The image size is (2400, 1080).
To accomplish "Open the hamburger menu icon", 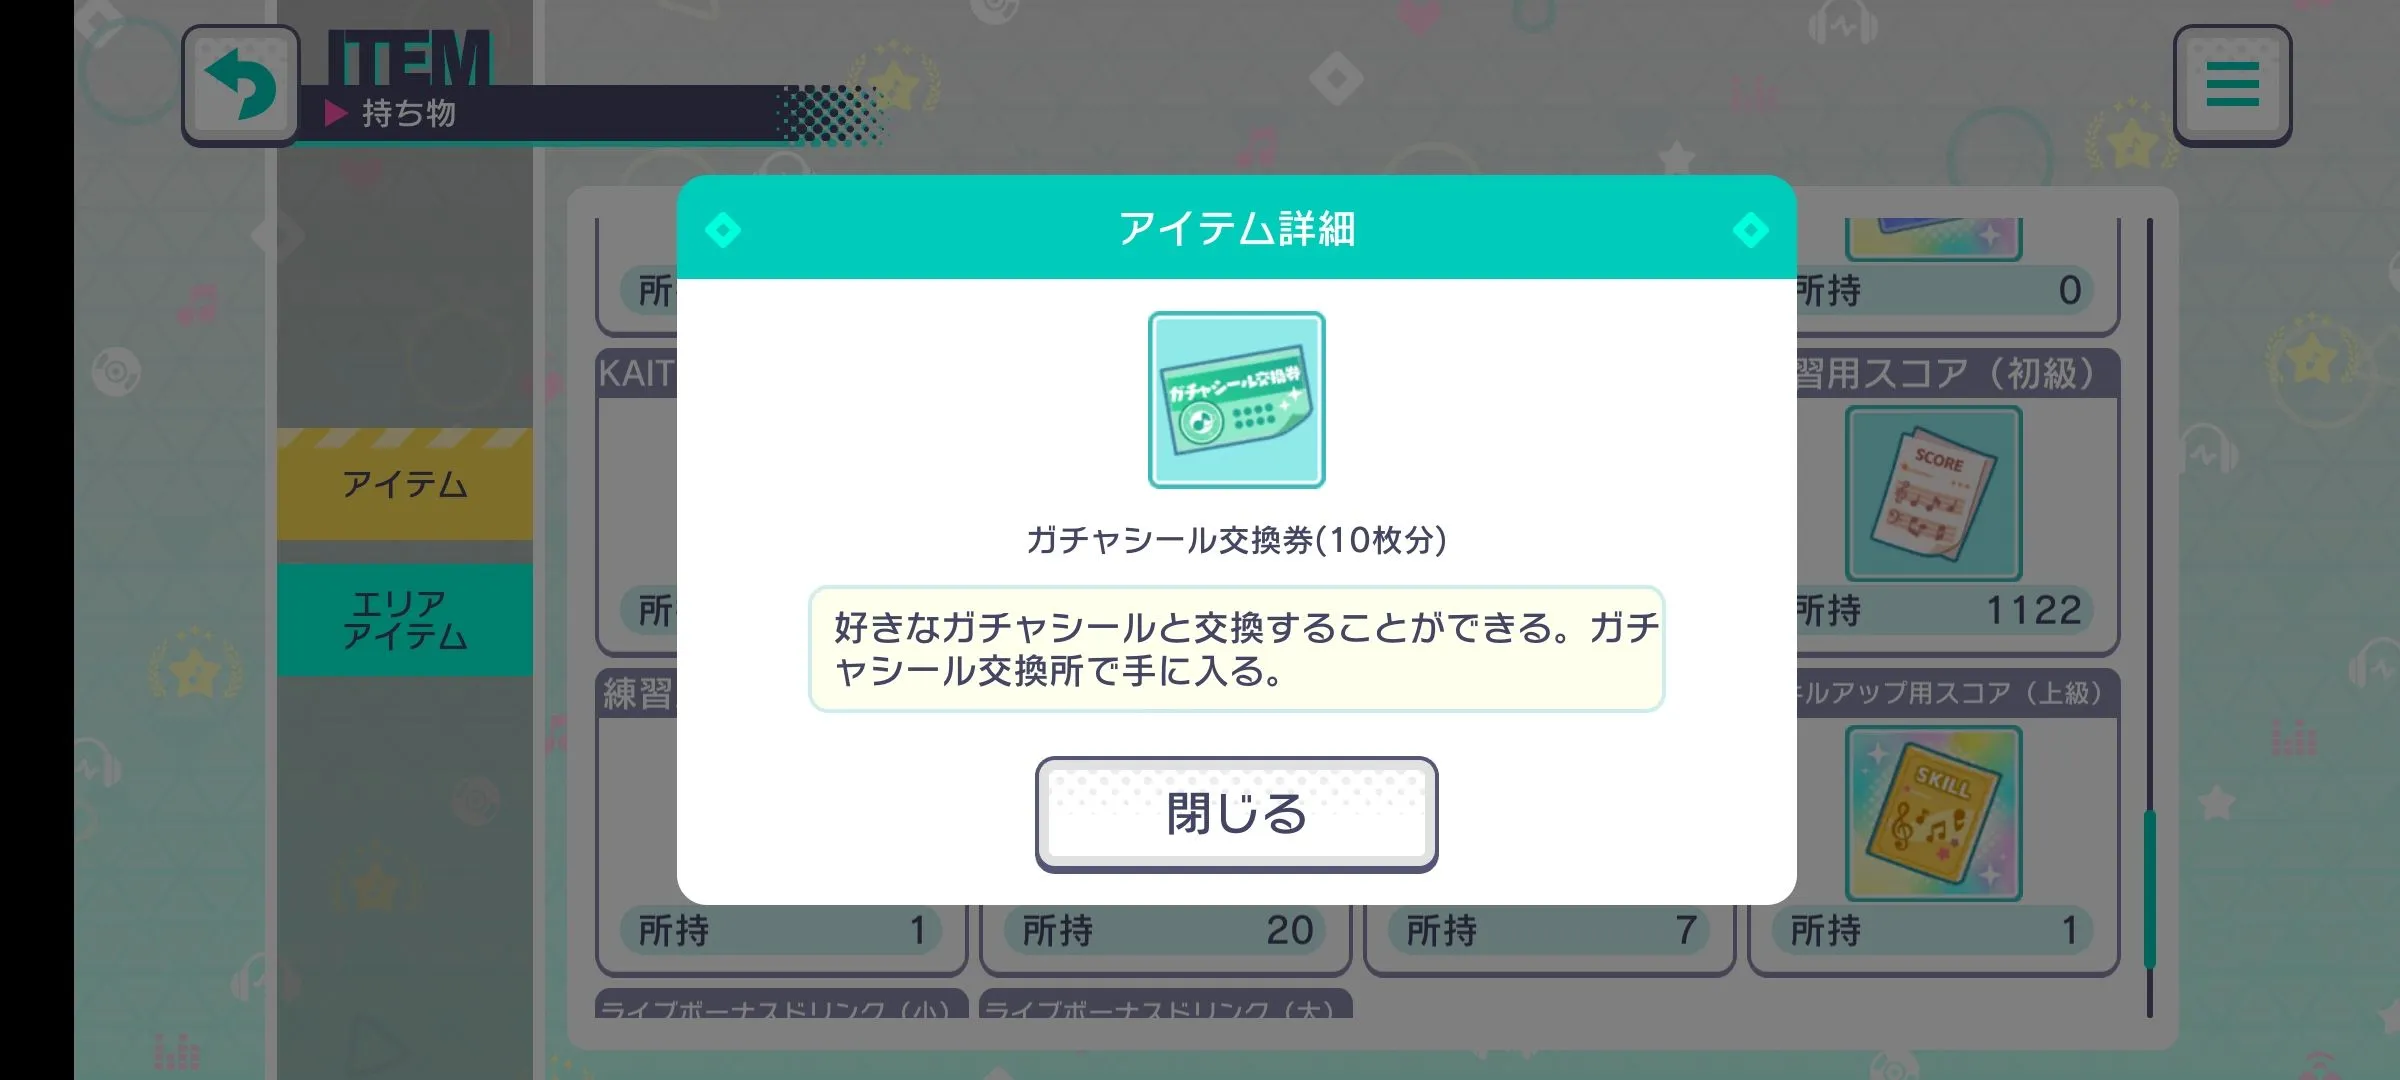I will coord(2232,84).
